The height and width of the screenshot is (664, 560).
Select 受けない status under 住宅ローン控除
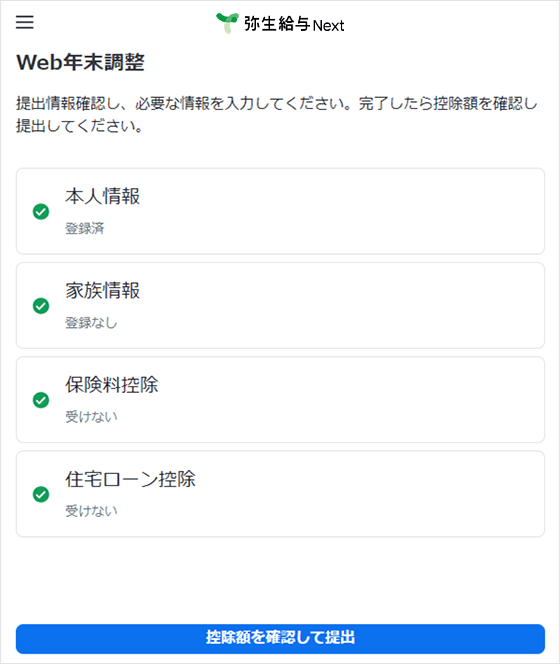point(91,511)
